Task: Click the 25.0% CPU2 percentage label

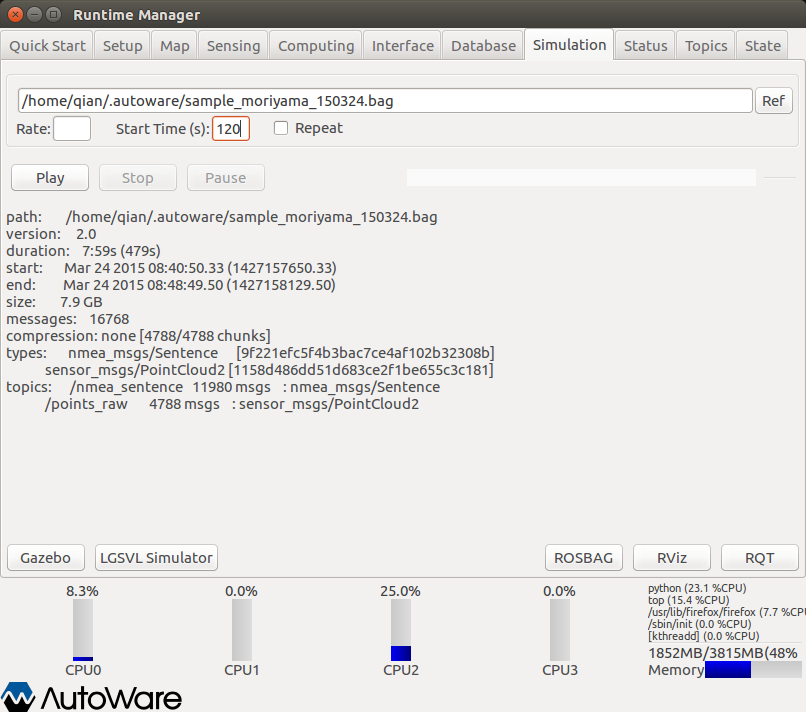Action: (400, 591)
